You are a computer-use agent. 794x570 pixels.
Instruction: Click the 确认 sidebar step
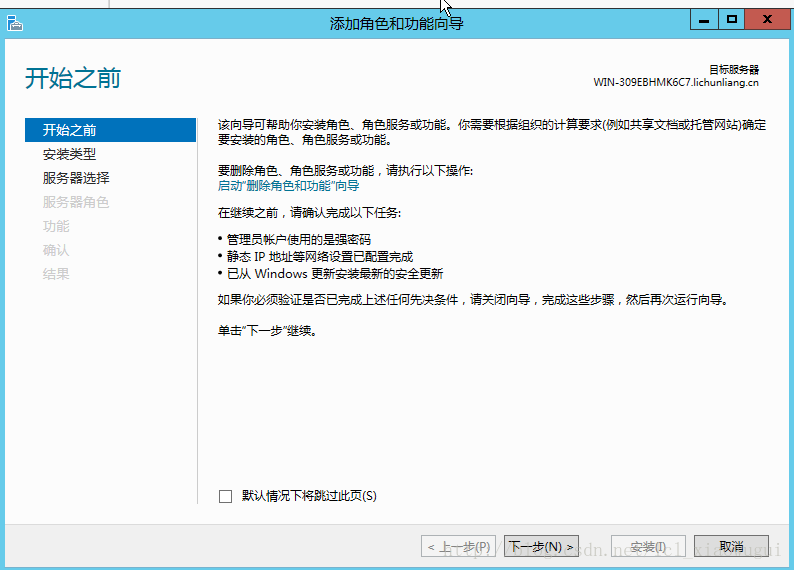(56, 250)
